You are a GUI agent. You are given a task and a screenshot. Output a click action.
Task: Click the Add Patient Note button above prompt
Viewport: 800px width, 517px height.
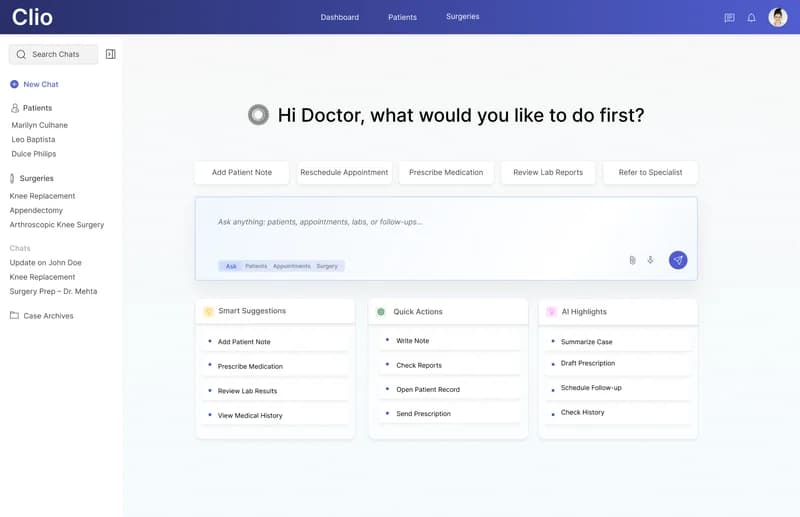point(242,173)
